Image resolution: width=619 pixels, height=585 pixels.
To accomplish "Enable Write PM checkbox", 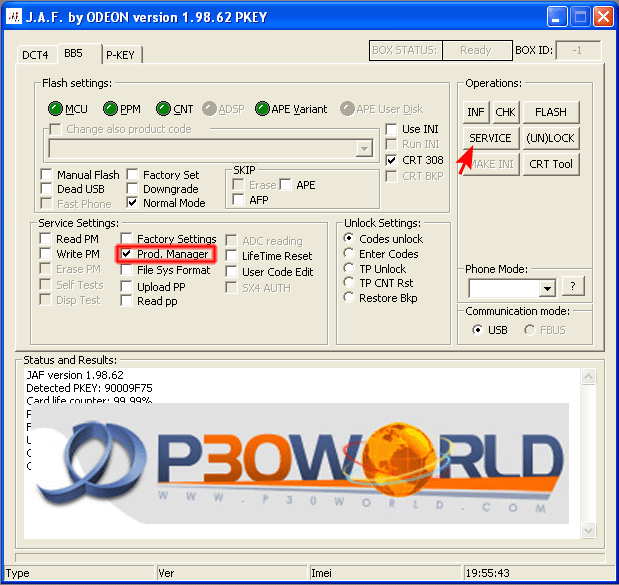I will tap(45, 253).
